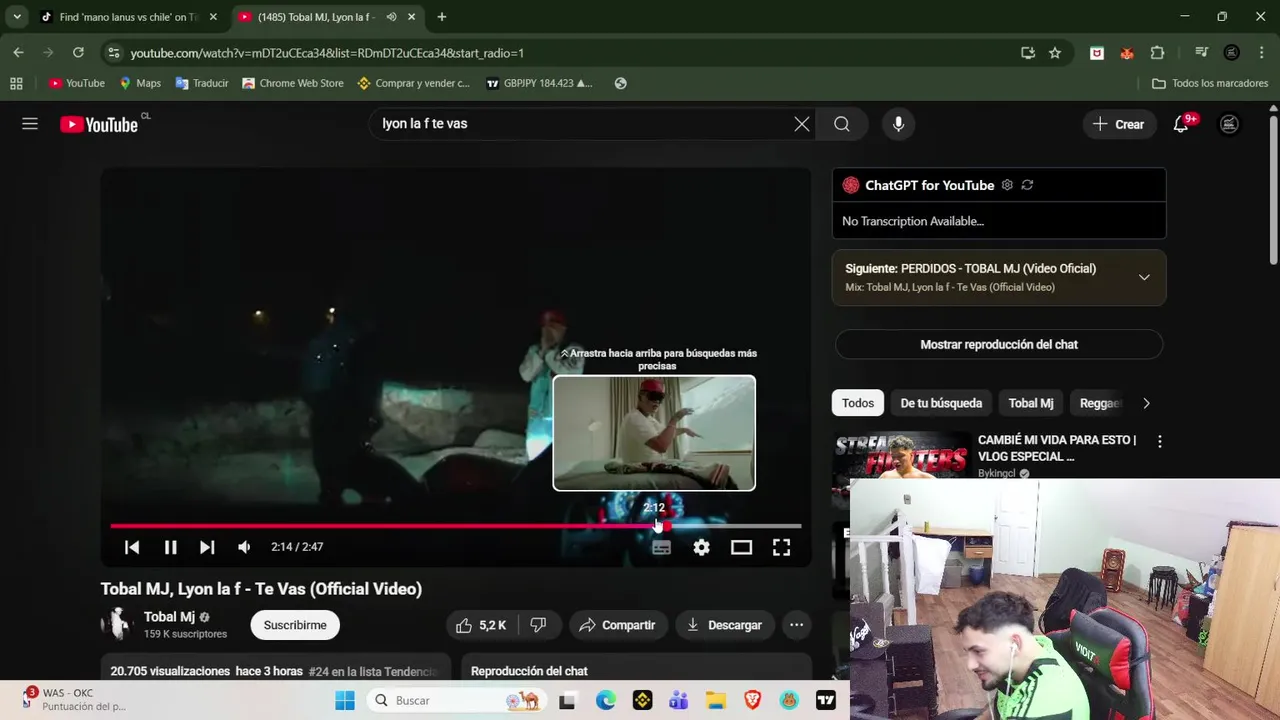Toggle subtitles on the video player
The image size is (1280, 720).
pos(661,547)
